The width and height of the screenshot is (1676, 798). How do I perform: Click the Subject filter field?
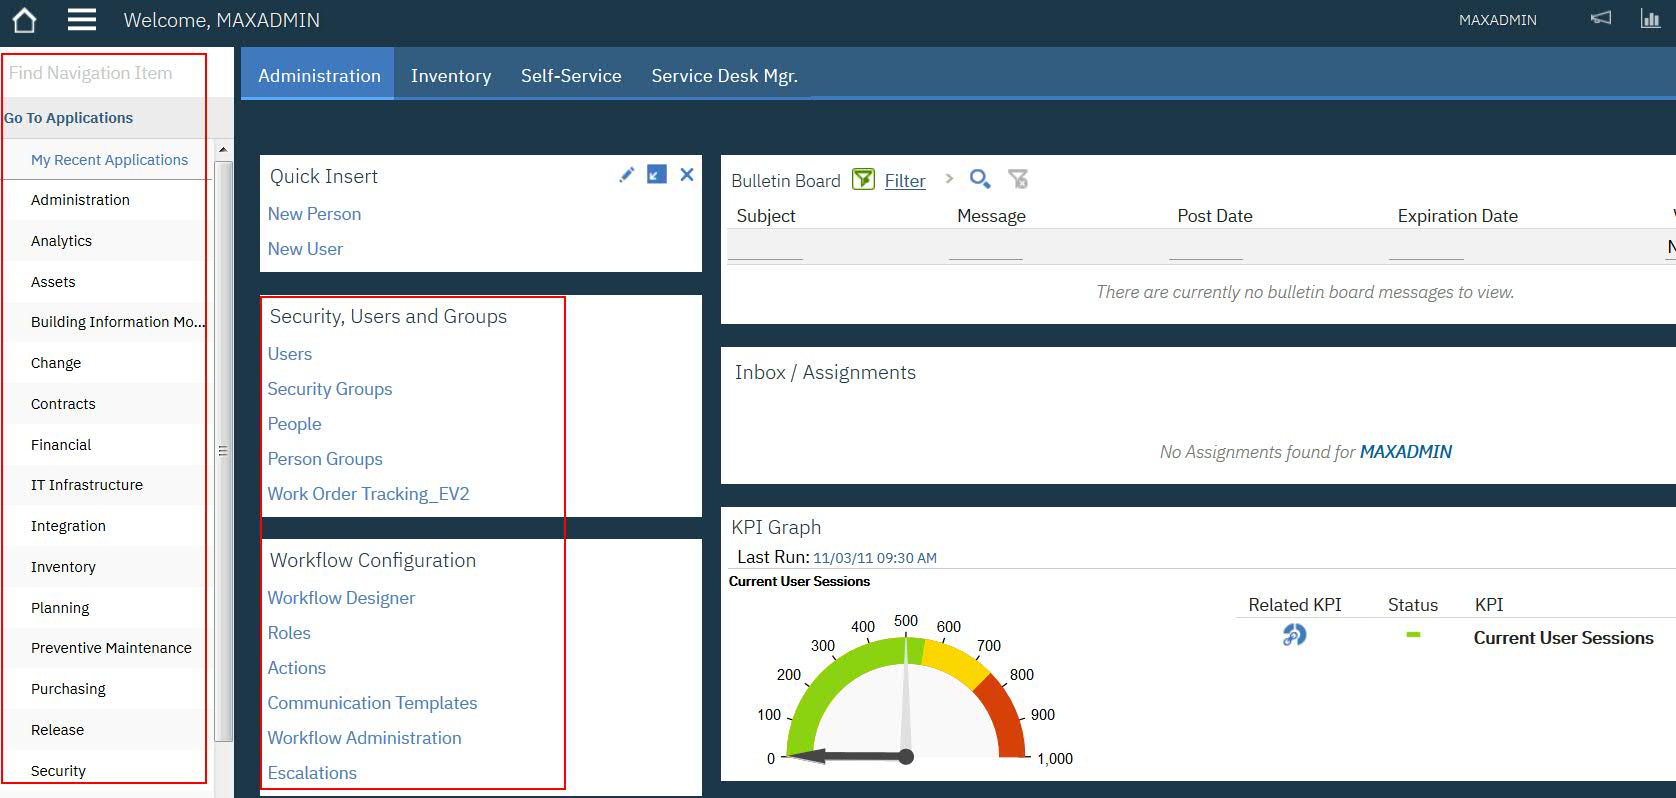point(765,247)
